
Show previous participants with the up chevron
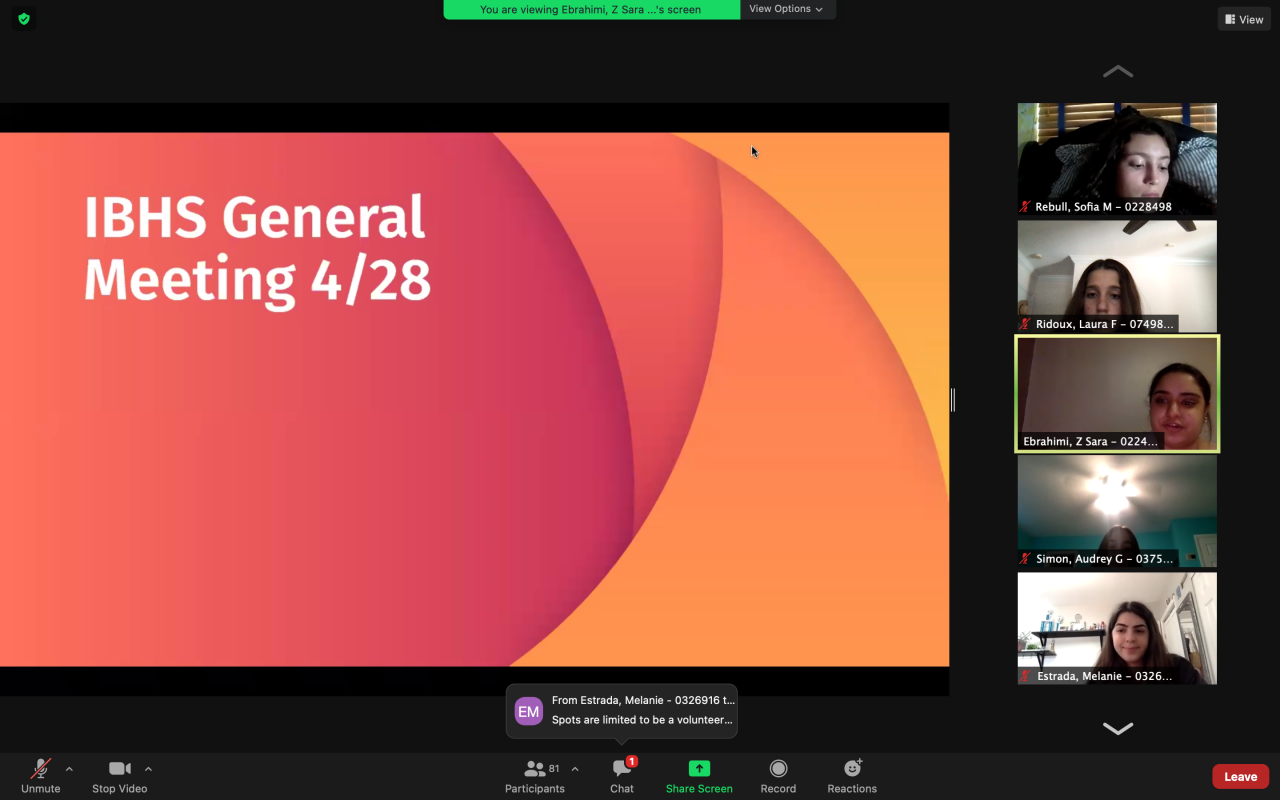[x=1117, y=72]
